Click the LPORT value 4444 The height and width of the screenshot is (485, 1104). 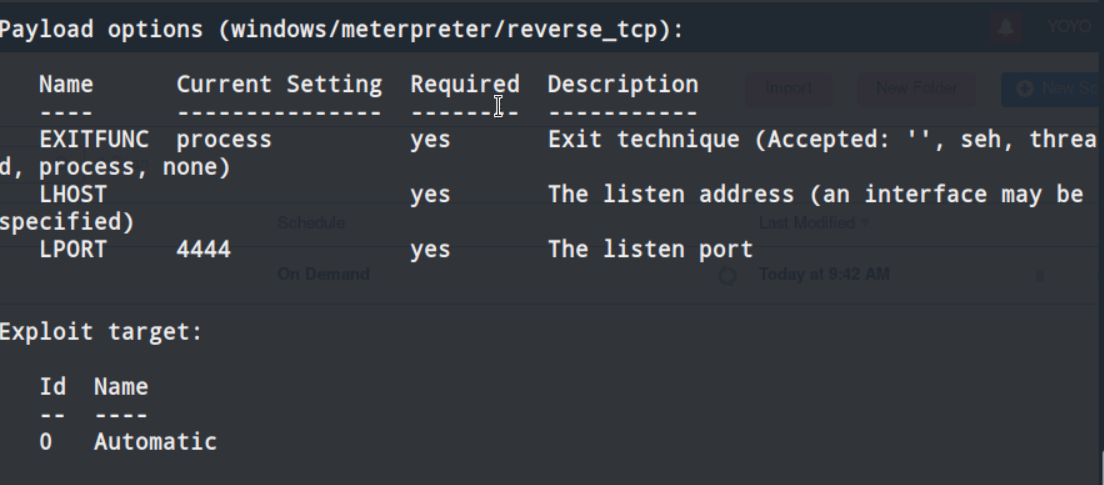tap(203, 250)
